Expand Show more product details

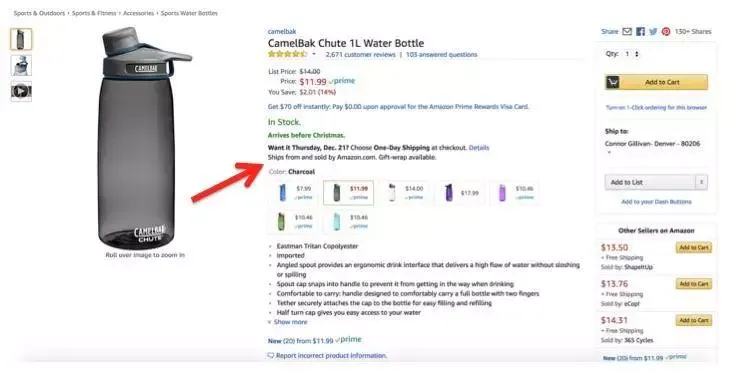pyautogui.click(x=288, y=322)
